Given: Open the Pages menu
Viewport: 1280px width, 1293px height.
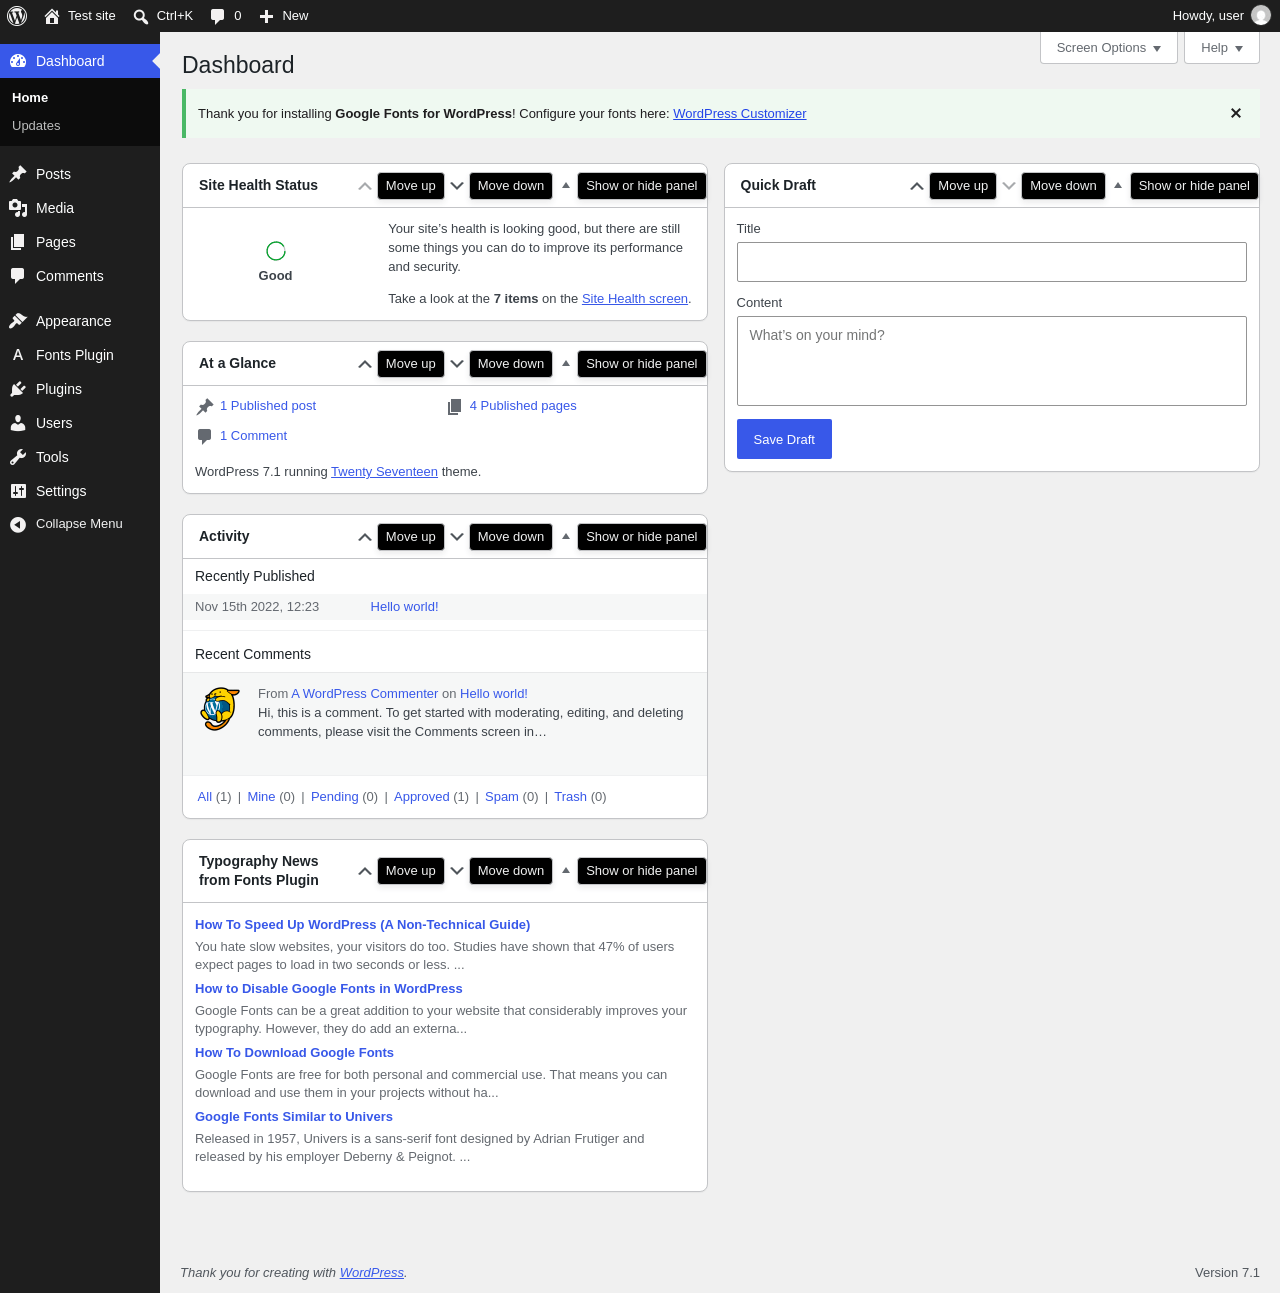Looking at the screenshot, I should pos(80,242).
